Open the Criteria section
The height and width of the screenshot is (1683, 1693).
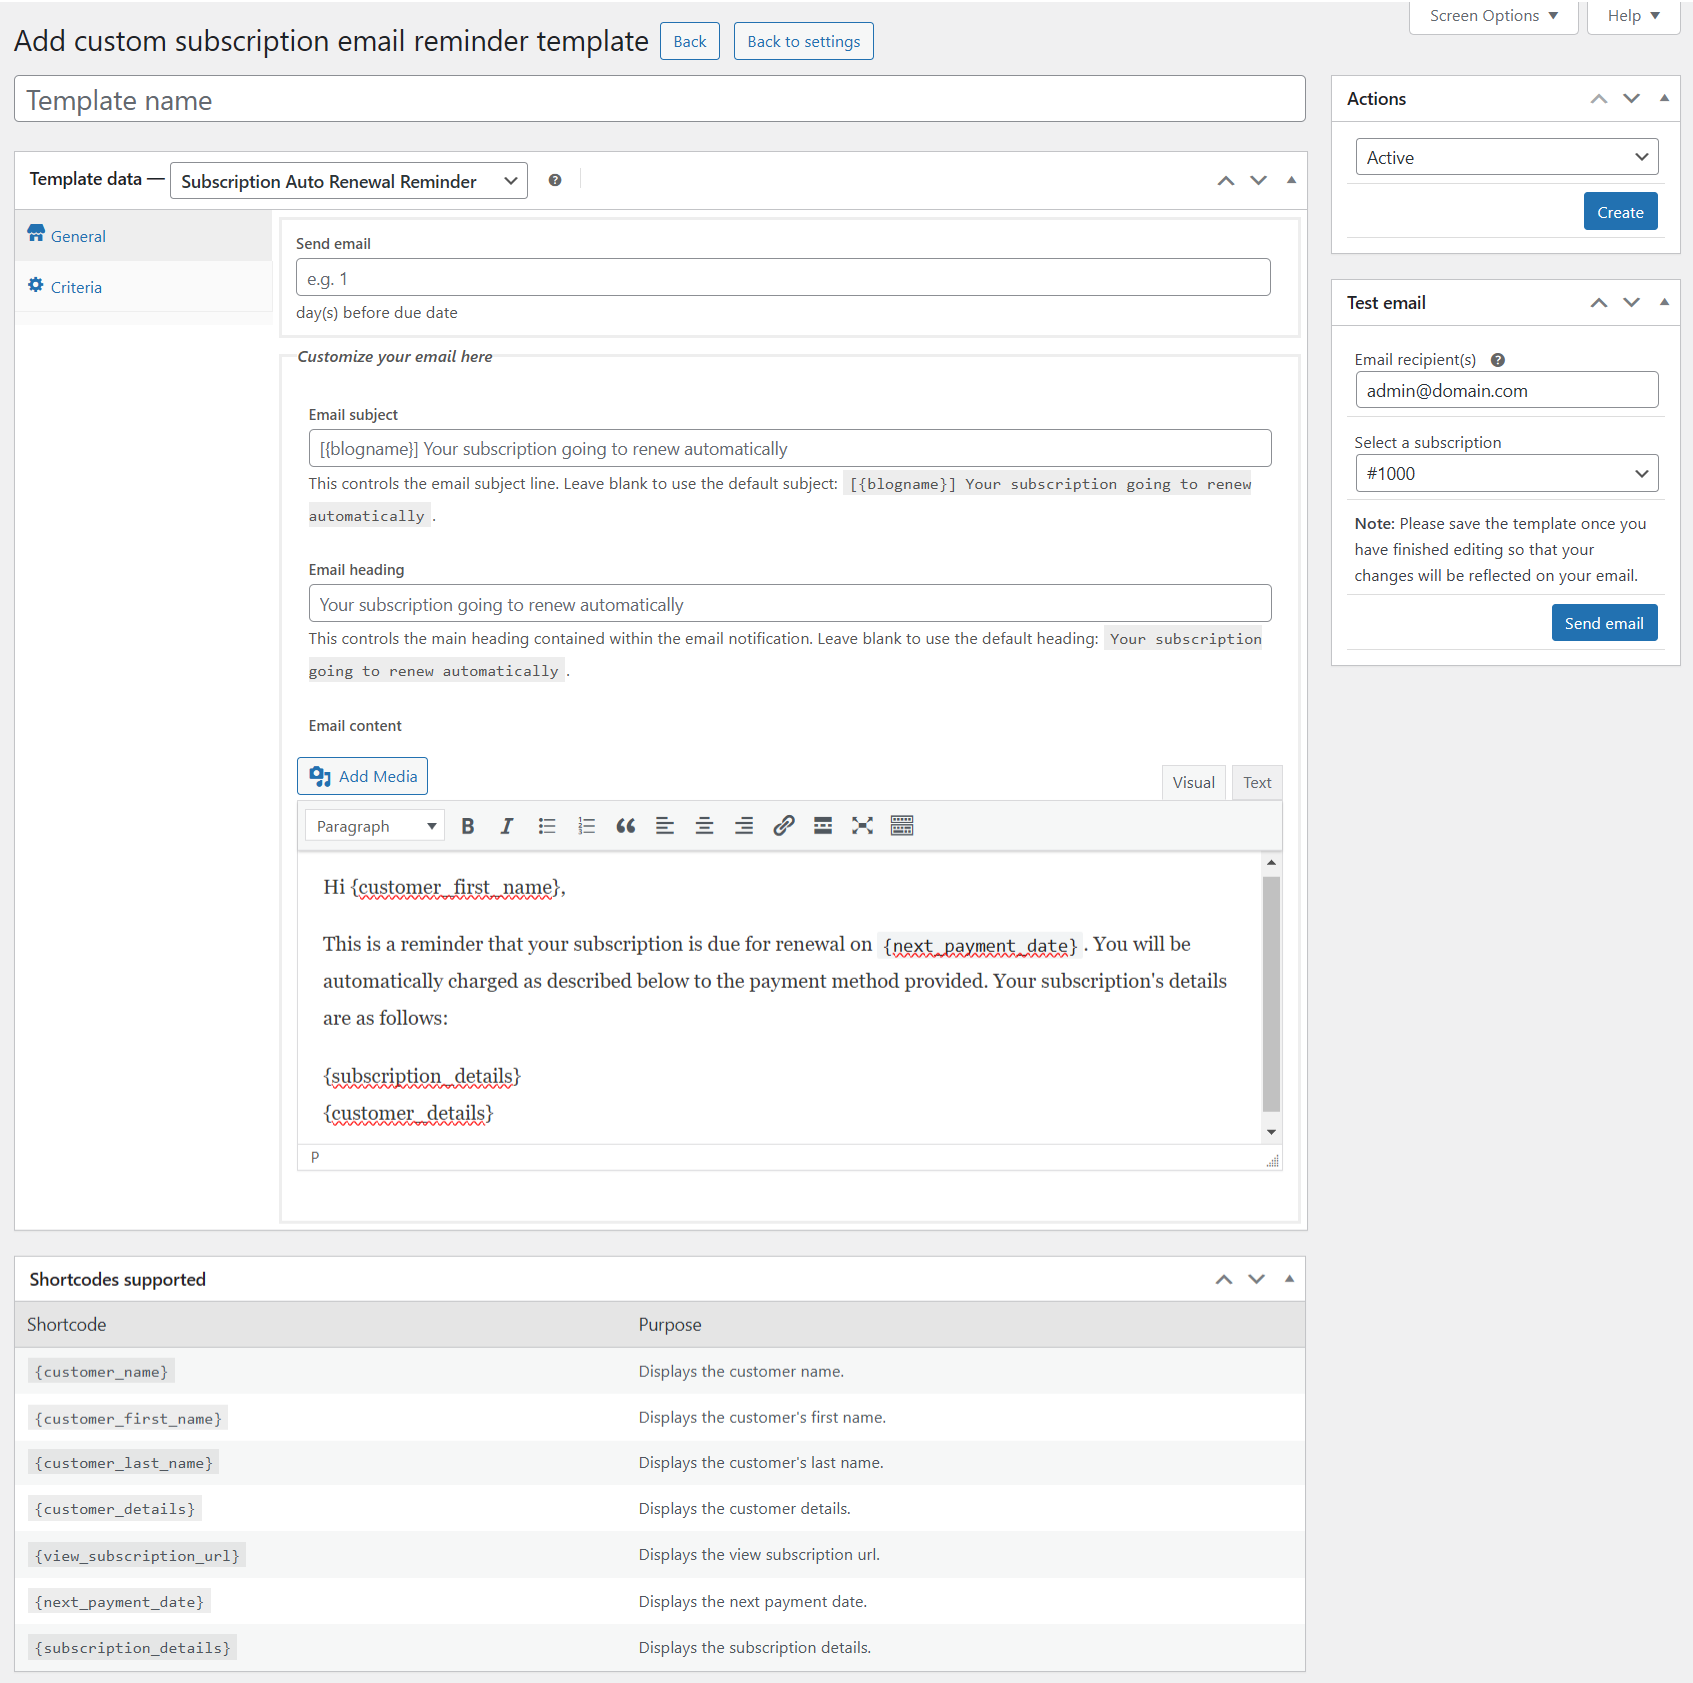point(75,287)
